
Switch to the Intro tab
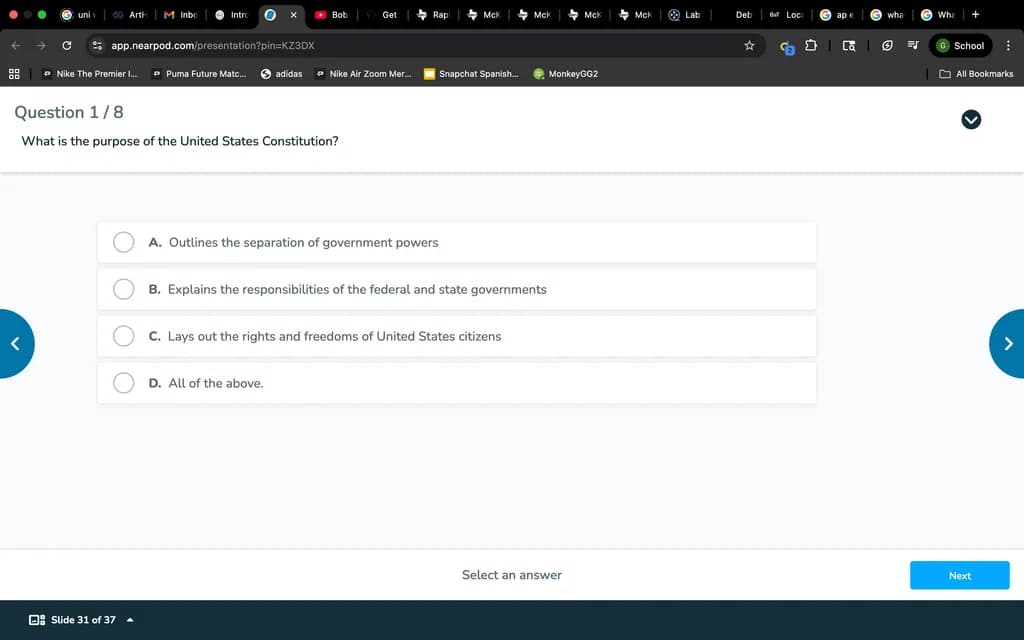point(232,14)
